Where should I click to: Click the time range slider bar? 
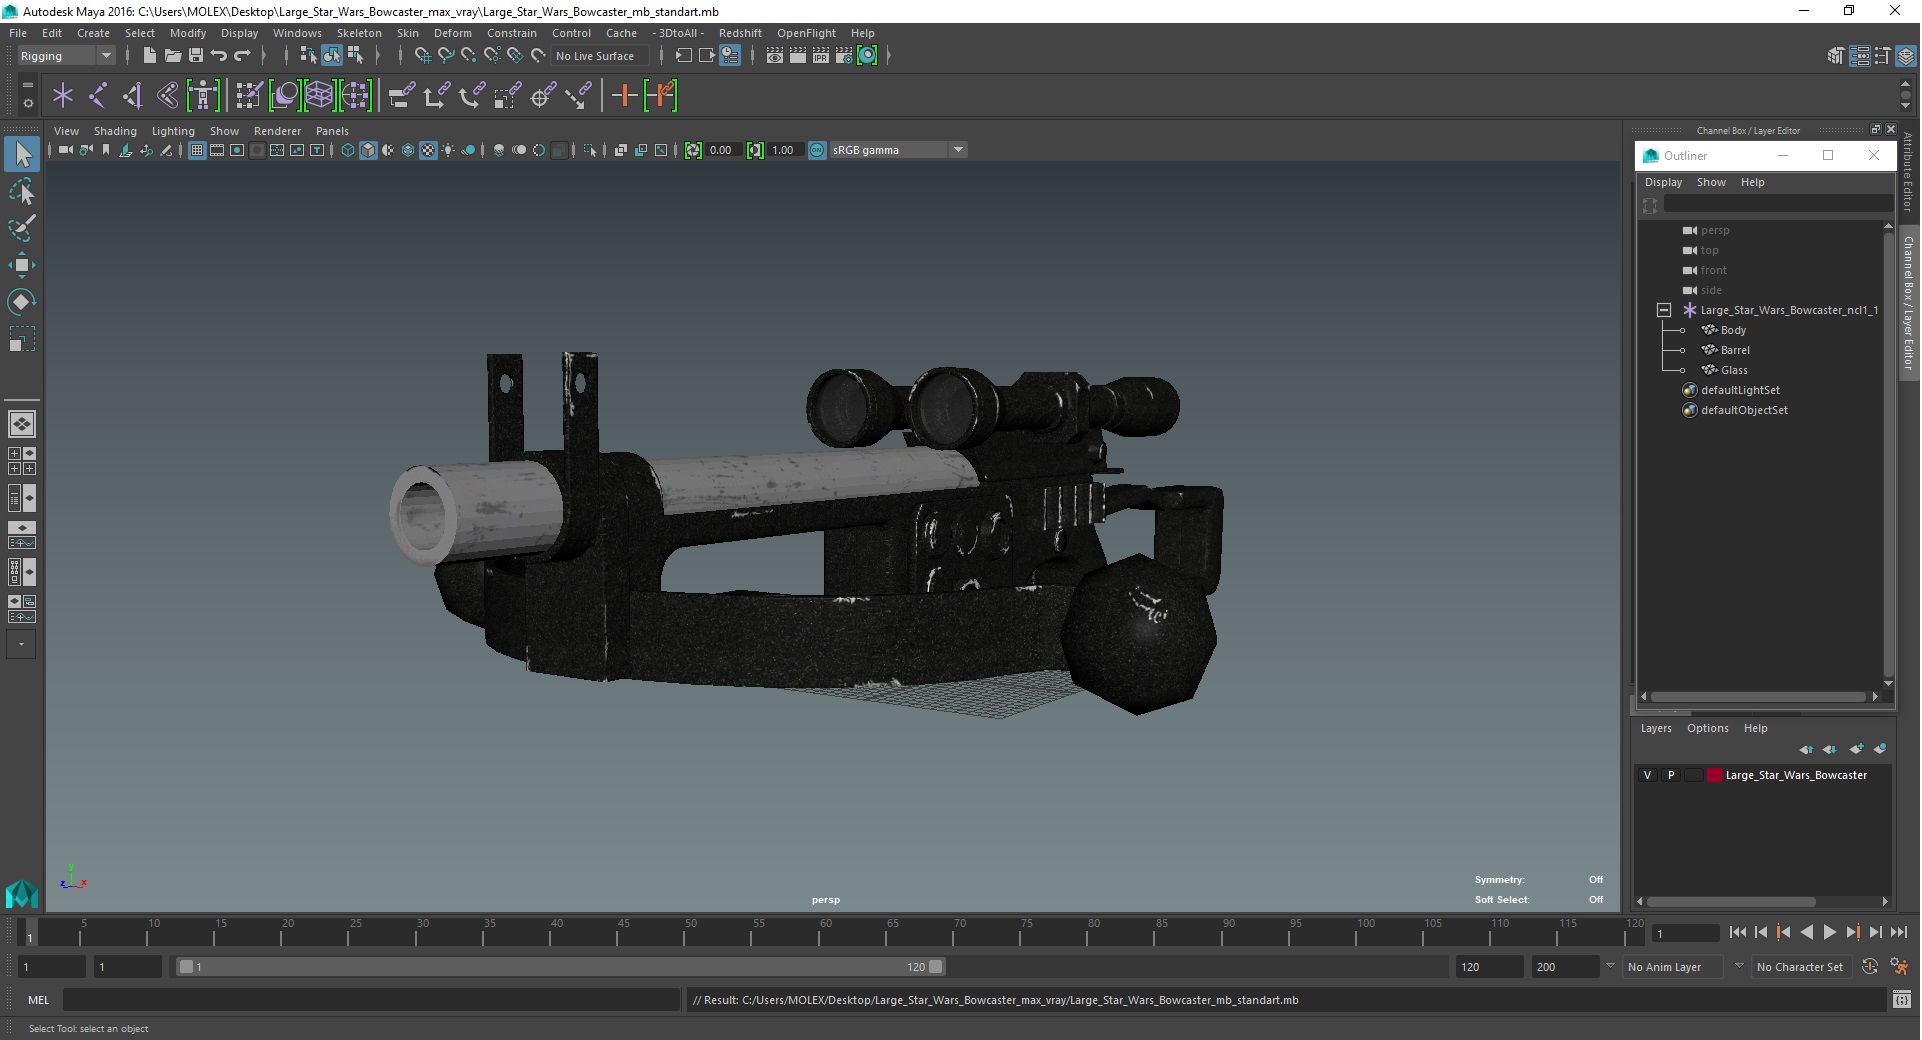[560, 967]
